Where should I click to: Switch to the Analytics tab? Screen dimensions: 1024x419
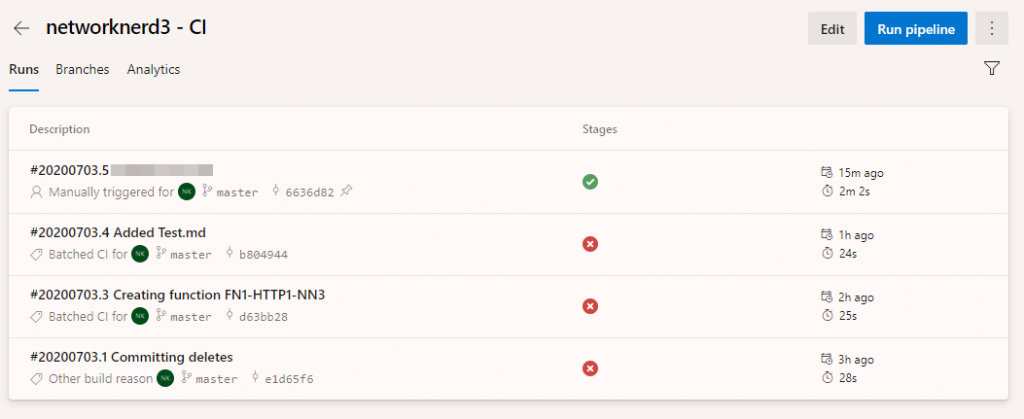tap(153, 69)
